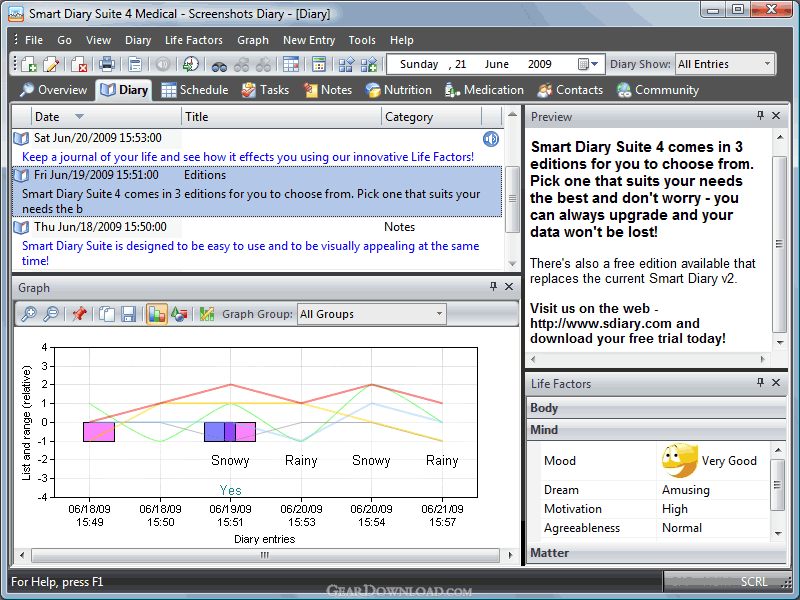Open the Community tab
The height and width of the screenshot is (600, 800).
[658, 90]
